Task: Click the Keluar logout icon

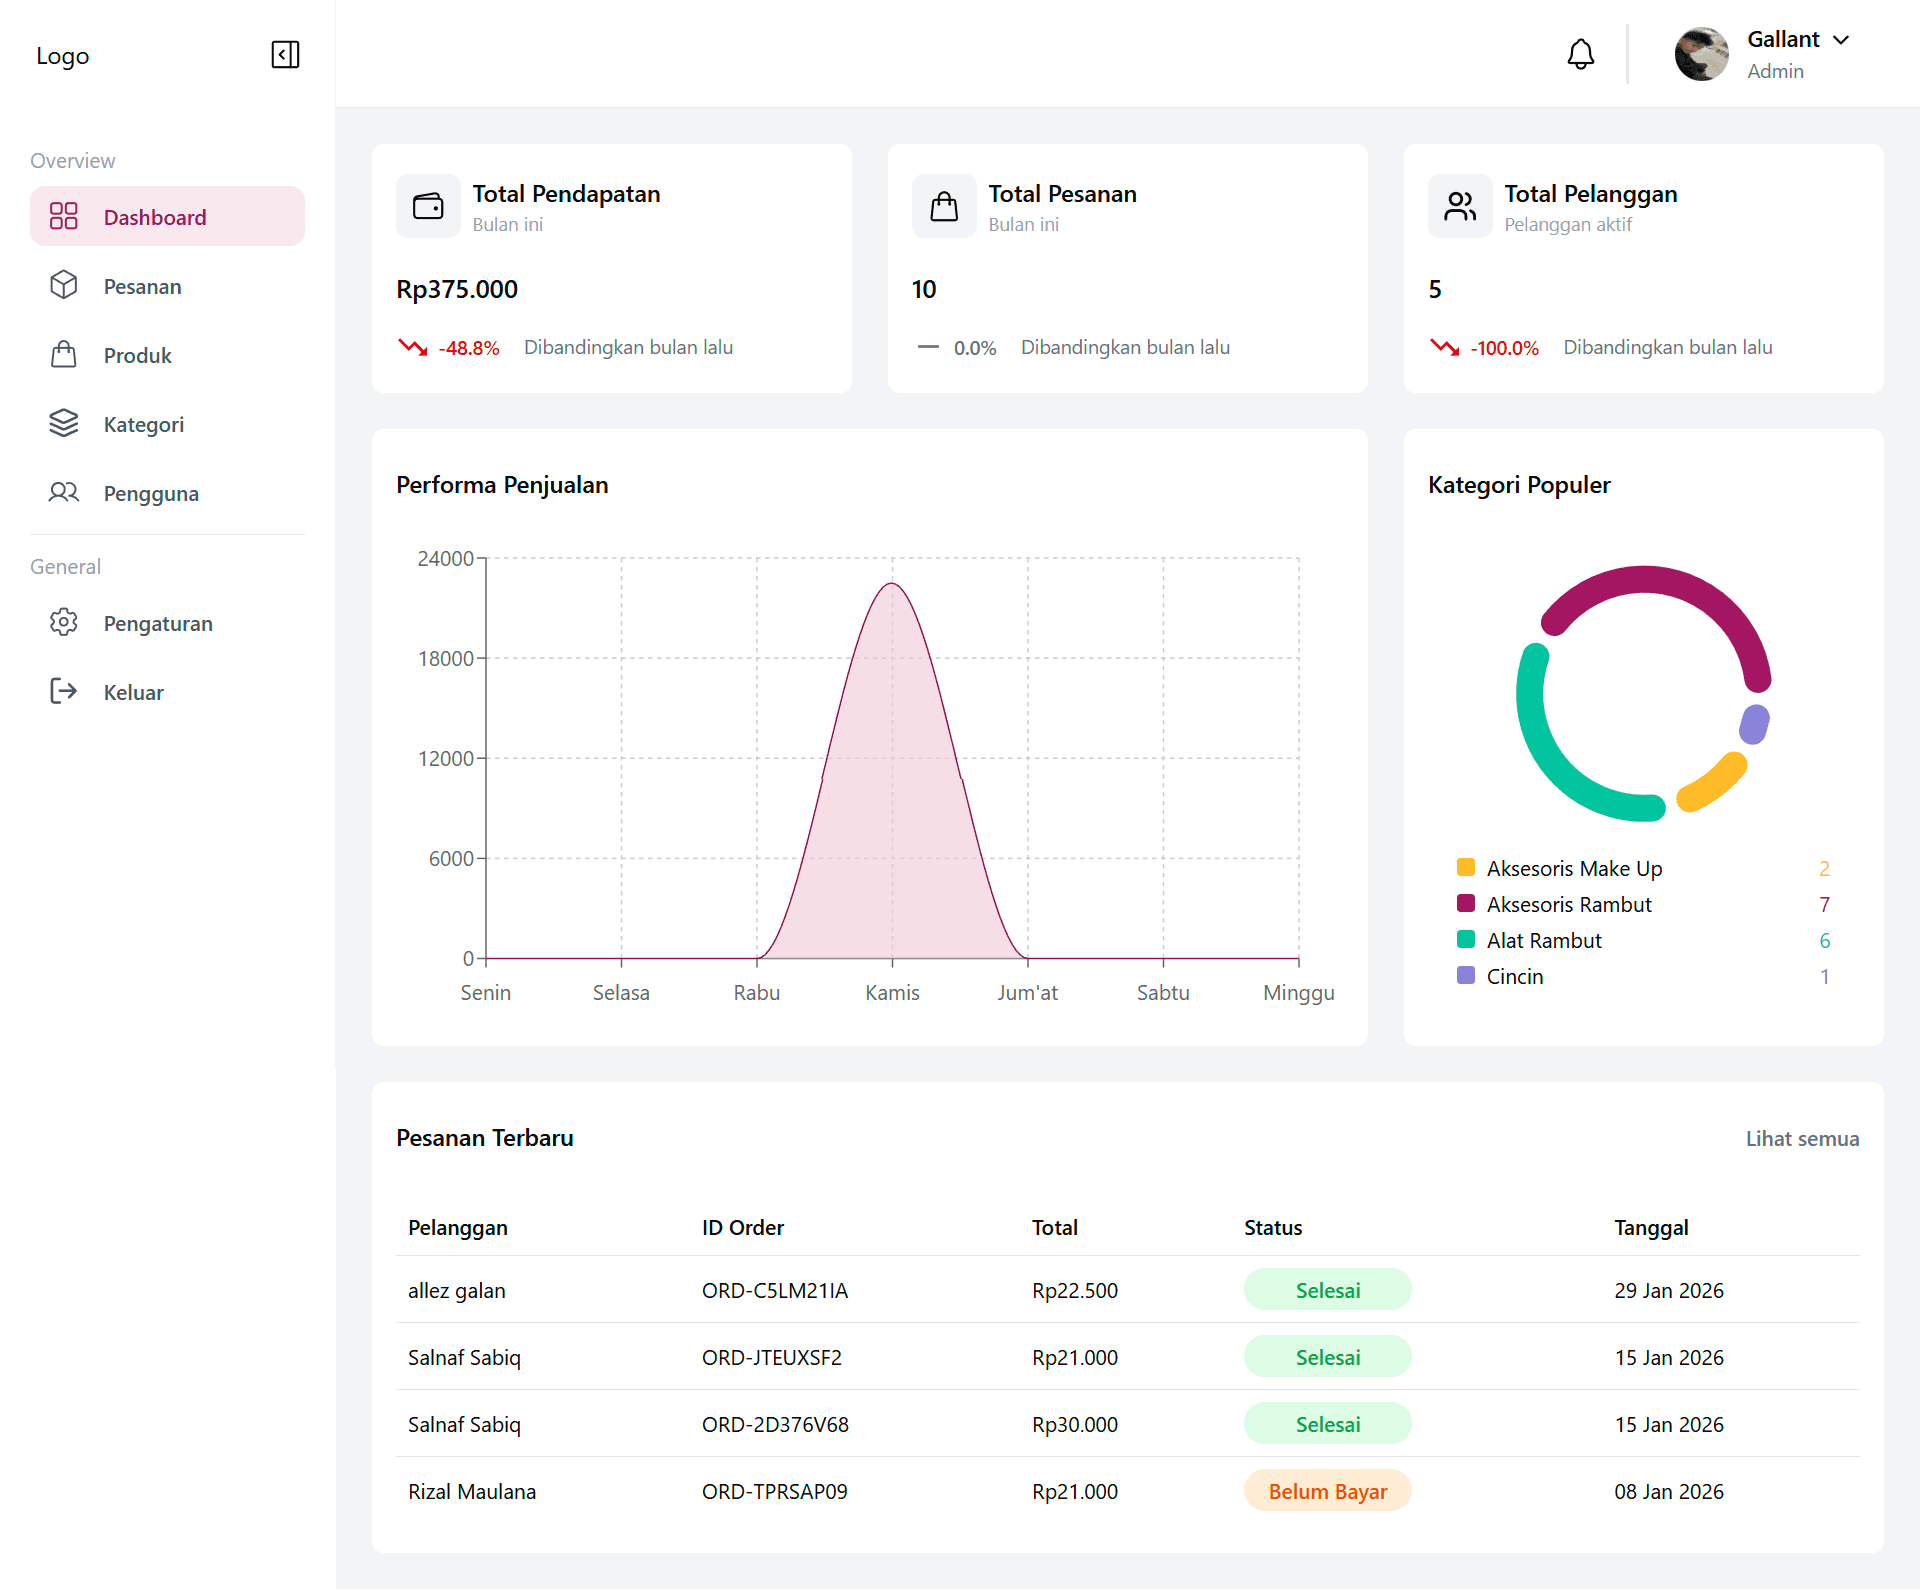Action: click(64, 691)
